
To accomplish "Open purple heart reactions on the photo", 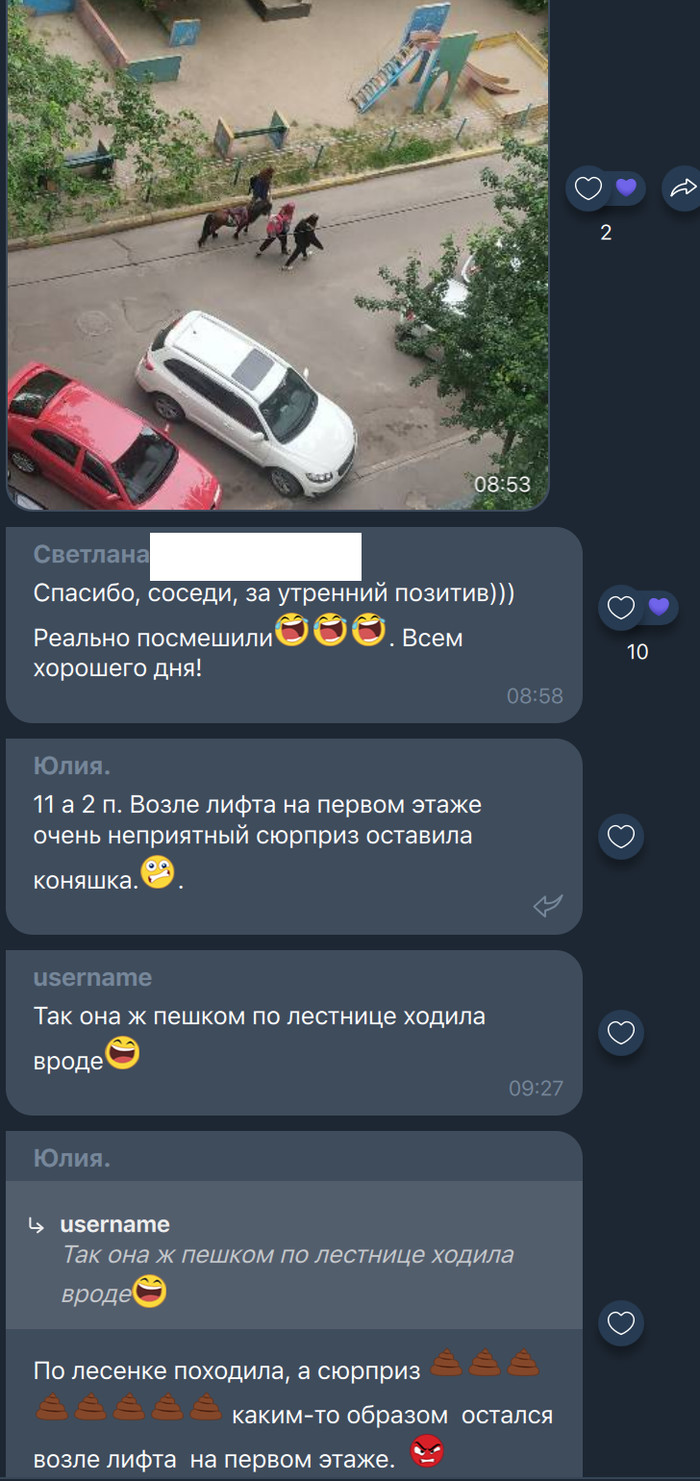I will [626, 188].
